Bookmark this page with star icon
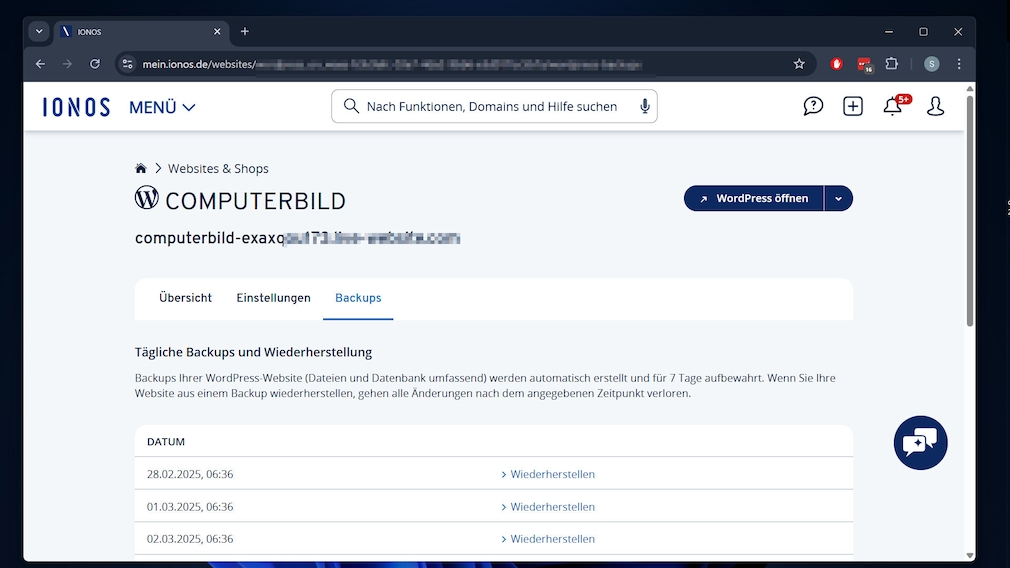Image resolution: width=1010 pixels, height=568 pixels. point(799,64)
